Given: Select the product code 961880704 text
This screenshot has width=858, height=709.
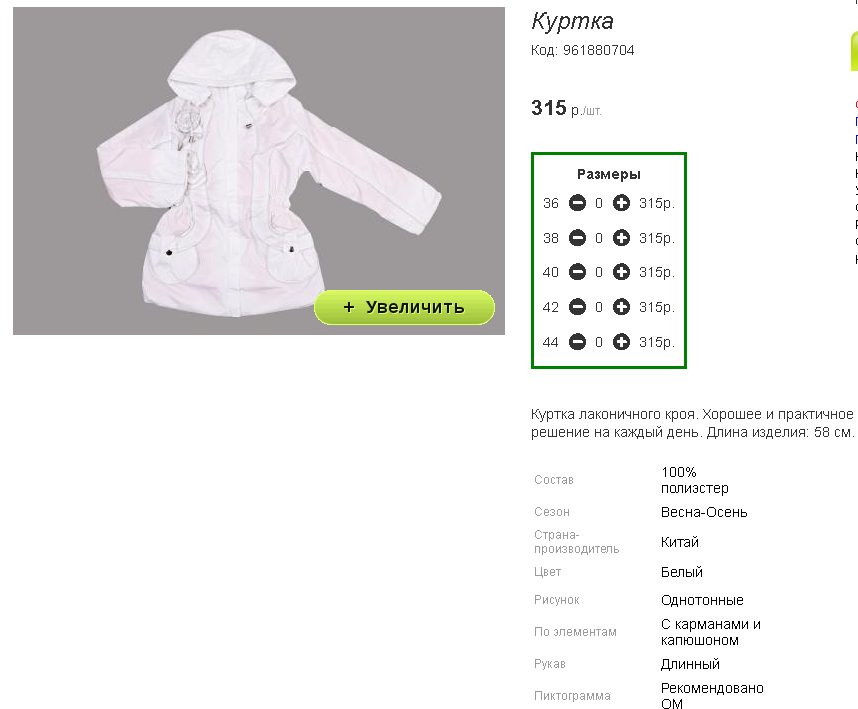Looking at the screenshot, I should (x=599, y=50).
